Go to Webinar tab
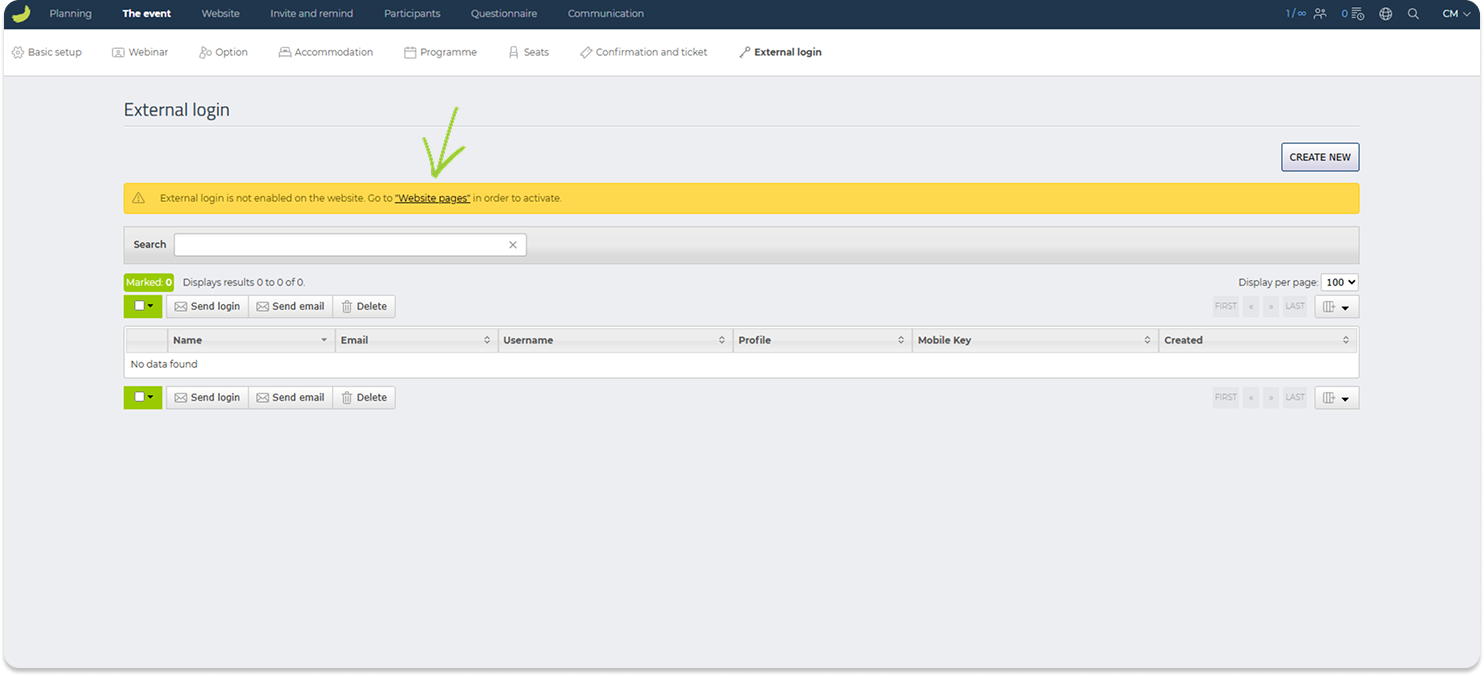 pyautogui.click(x=140, y=52)
